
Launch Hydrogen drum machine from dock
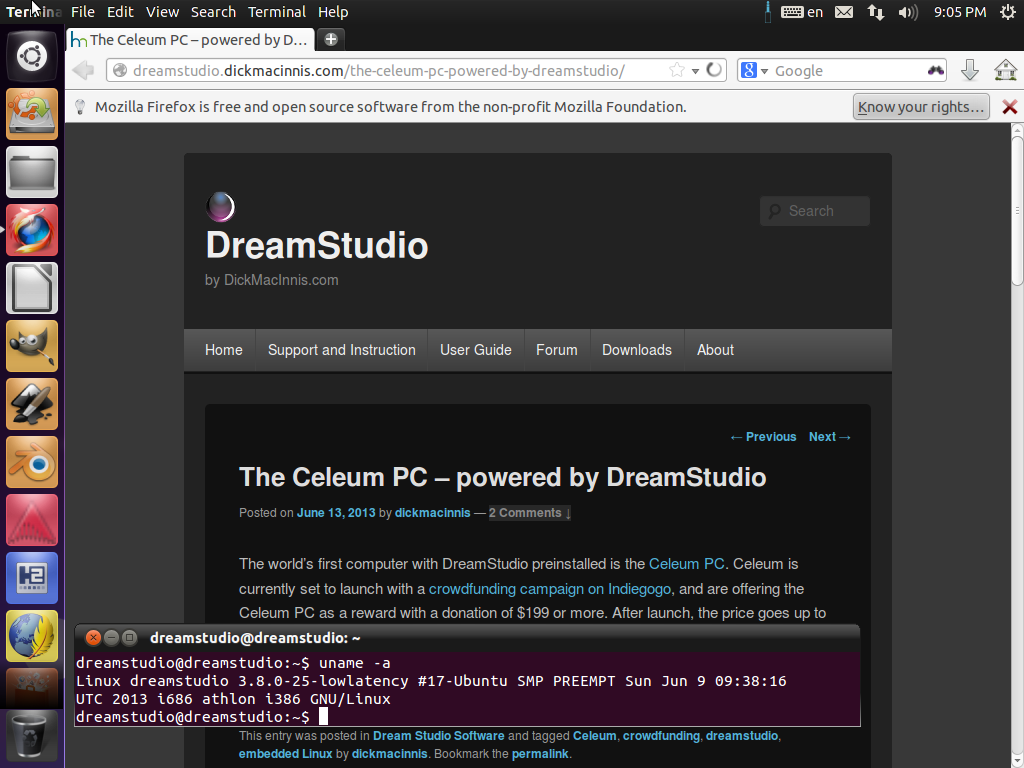point(31,579)
